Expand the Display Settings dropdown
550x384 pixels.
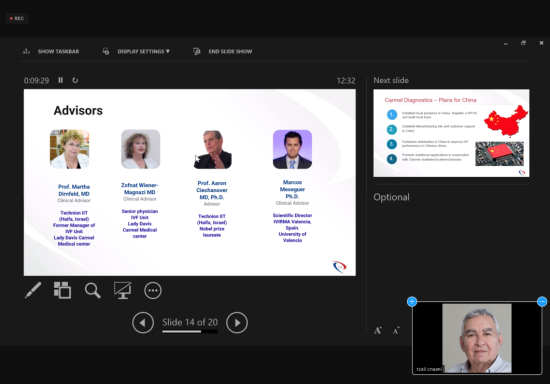[136, 52]
